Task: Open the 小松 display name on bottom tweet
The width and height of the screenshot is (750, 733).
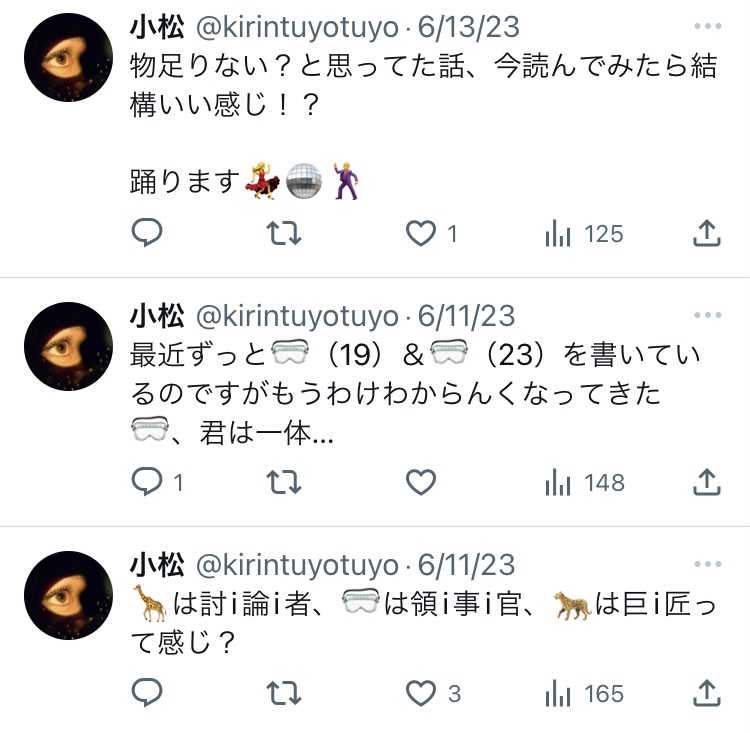Action: click(x=157, y=565)
